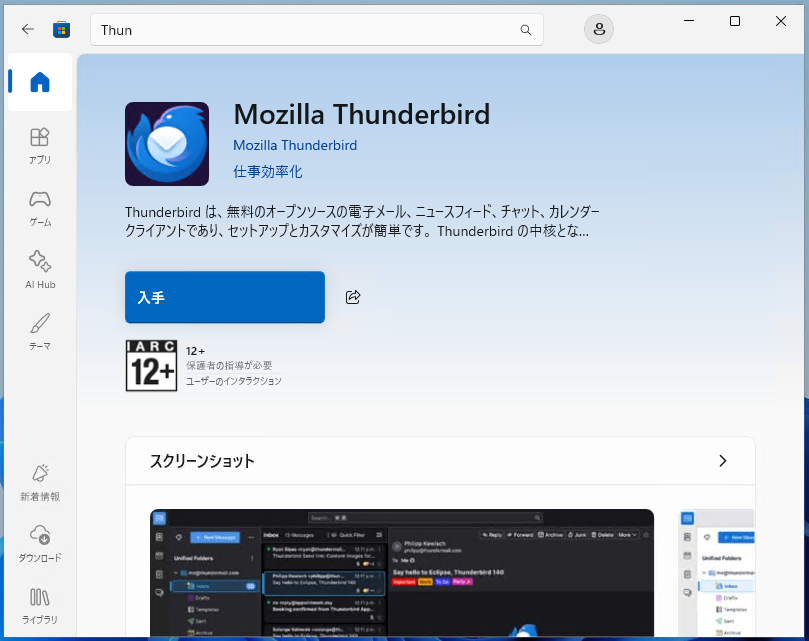Image resolution: width=809 pixels, height=641 pixels.
Task: Open the light theme Thunderbird screenshot
Action: (716, 573)
